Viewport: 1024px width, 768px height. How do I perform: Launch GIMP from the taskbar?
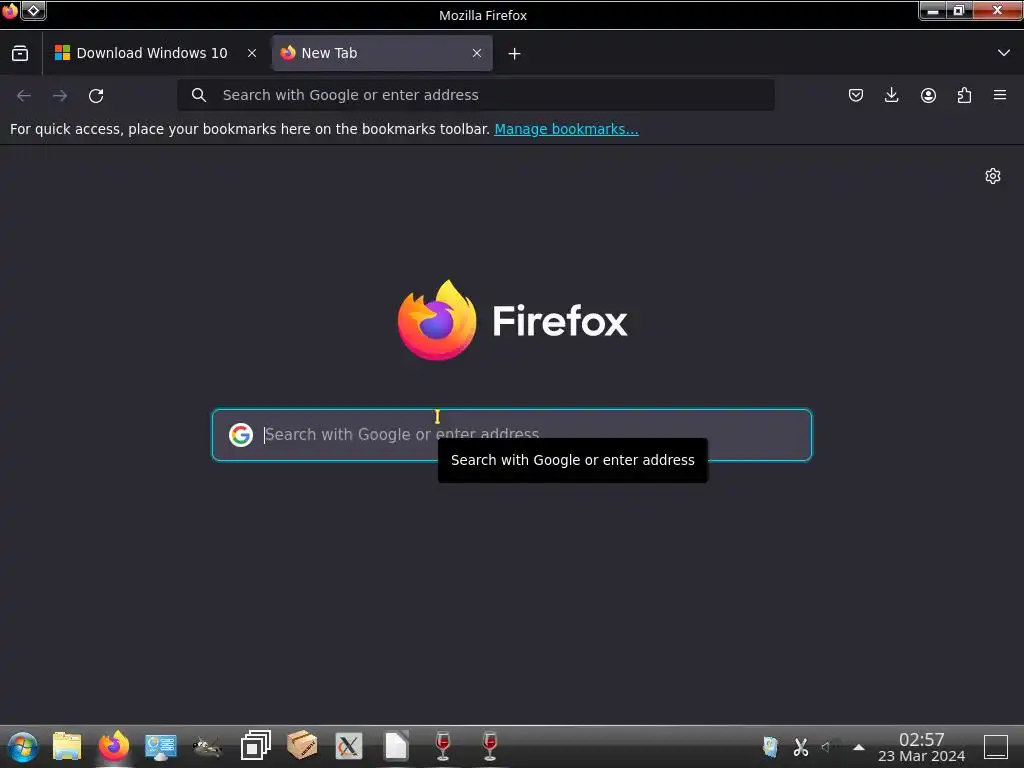pyautogui.click(x=208, y=746)
